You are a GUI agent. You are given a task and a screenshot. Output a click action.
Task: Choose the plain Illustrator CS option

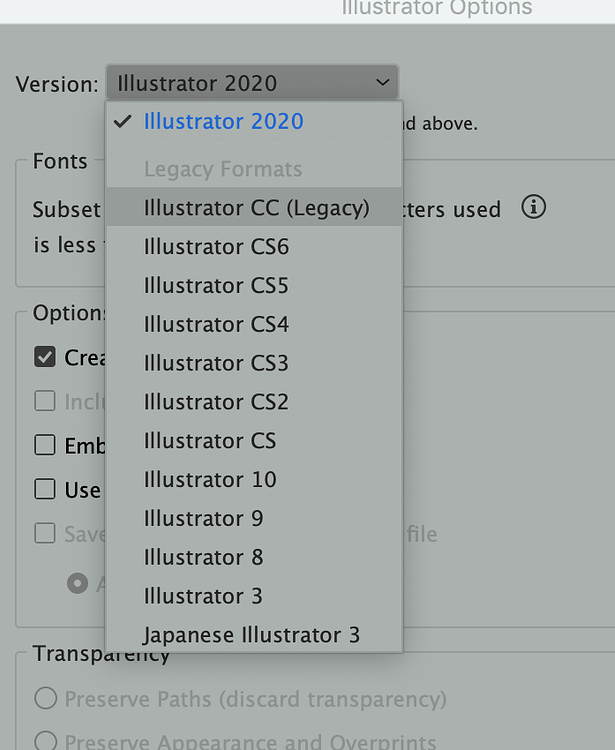[x=254, y=441]
